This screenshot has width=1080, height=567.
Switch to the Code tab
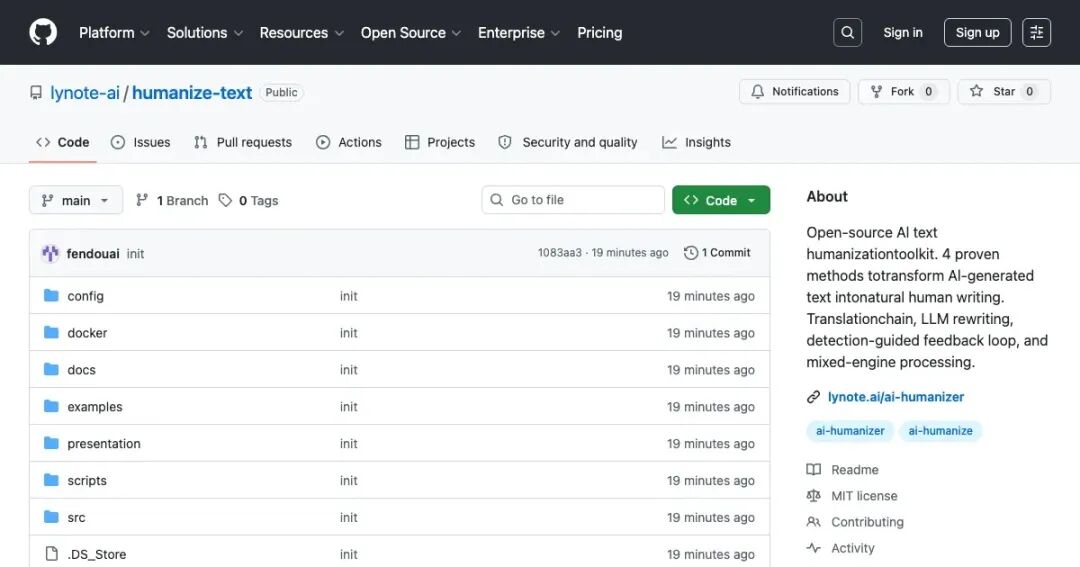(x=63, y=143)
